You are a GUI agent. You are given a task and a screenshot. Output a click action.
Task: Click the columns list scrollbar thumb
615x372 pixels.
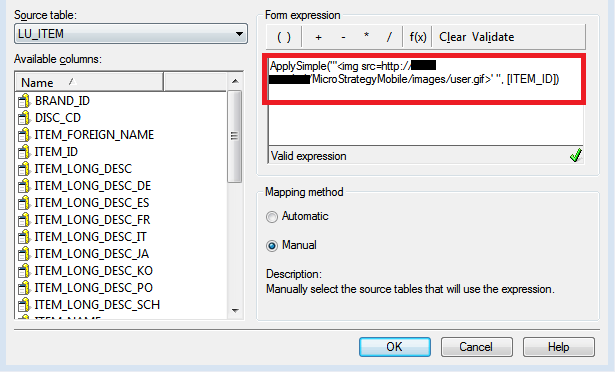tap(235, 136)
